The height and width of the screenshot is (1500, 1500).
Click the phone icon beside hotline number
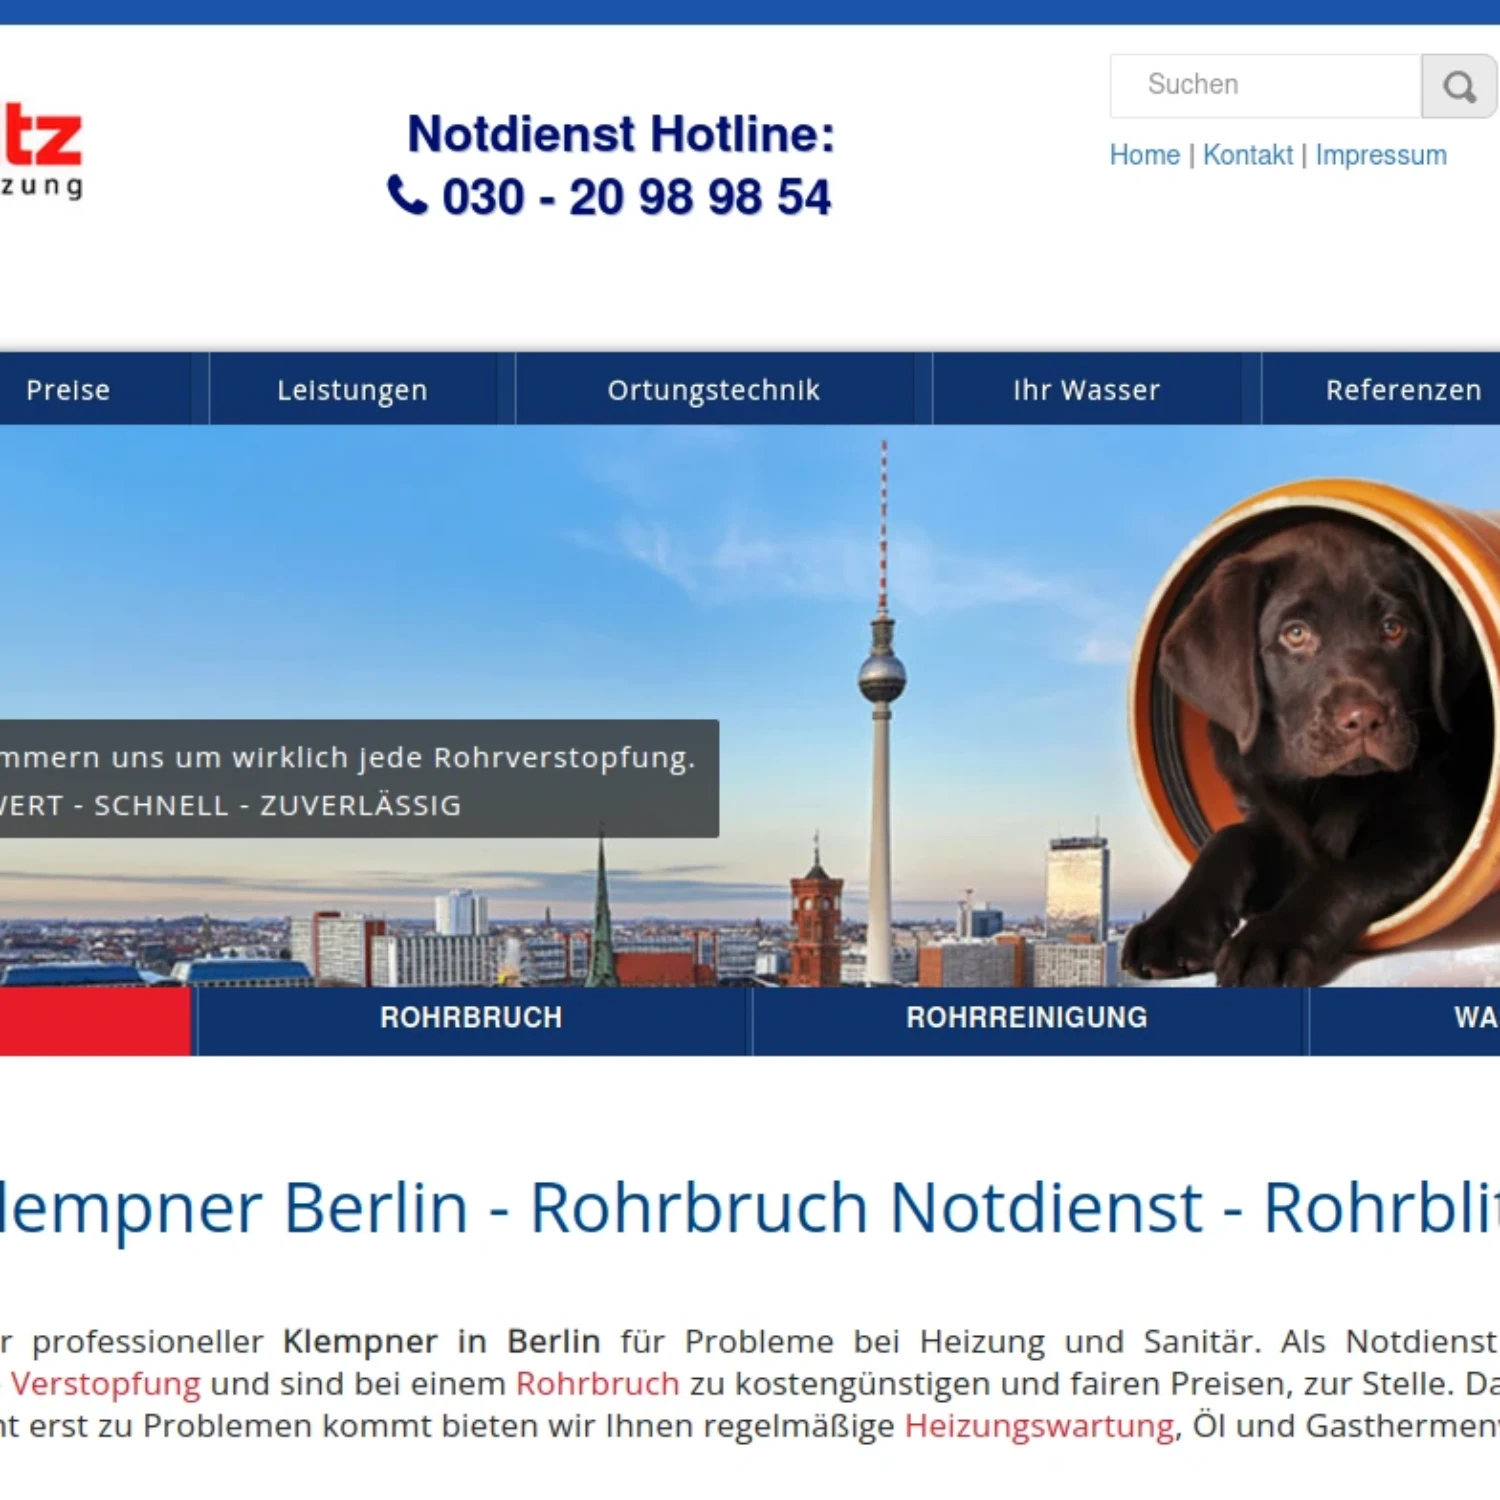coord(407,195)
